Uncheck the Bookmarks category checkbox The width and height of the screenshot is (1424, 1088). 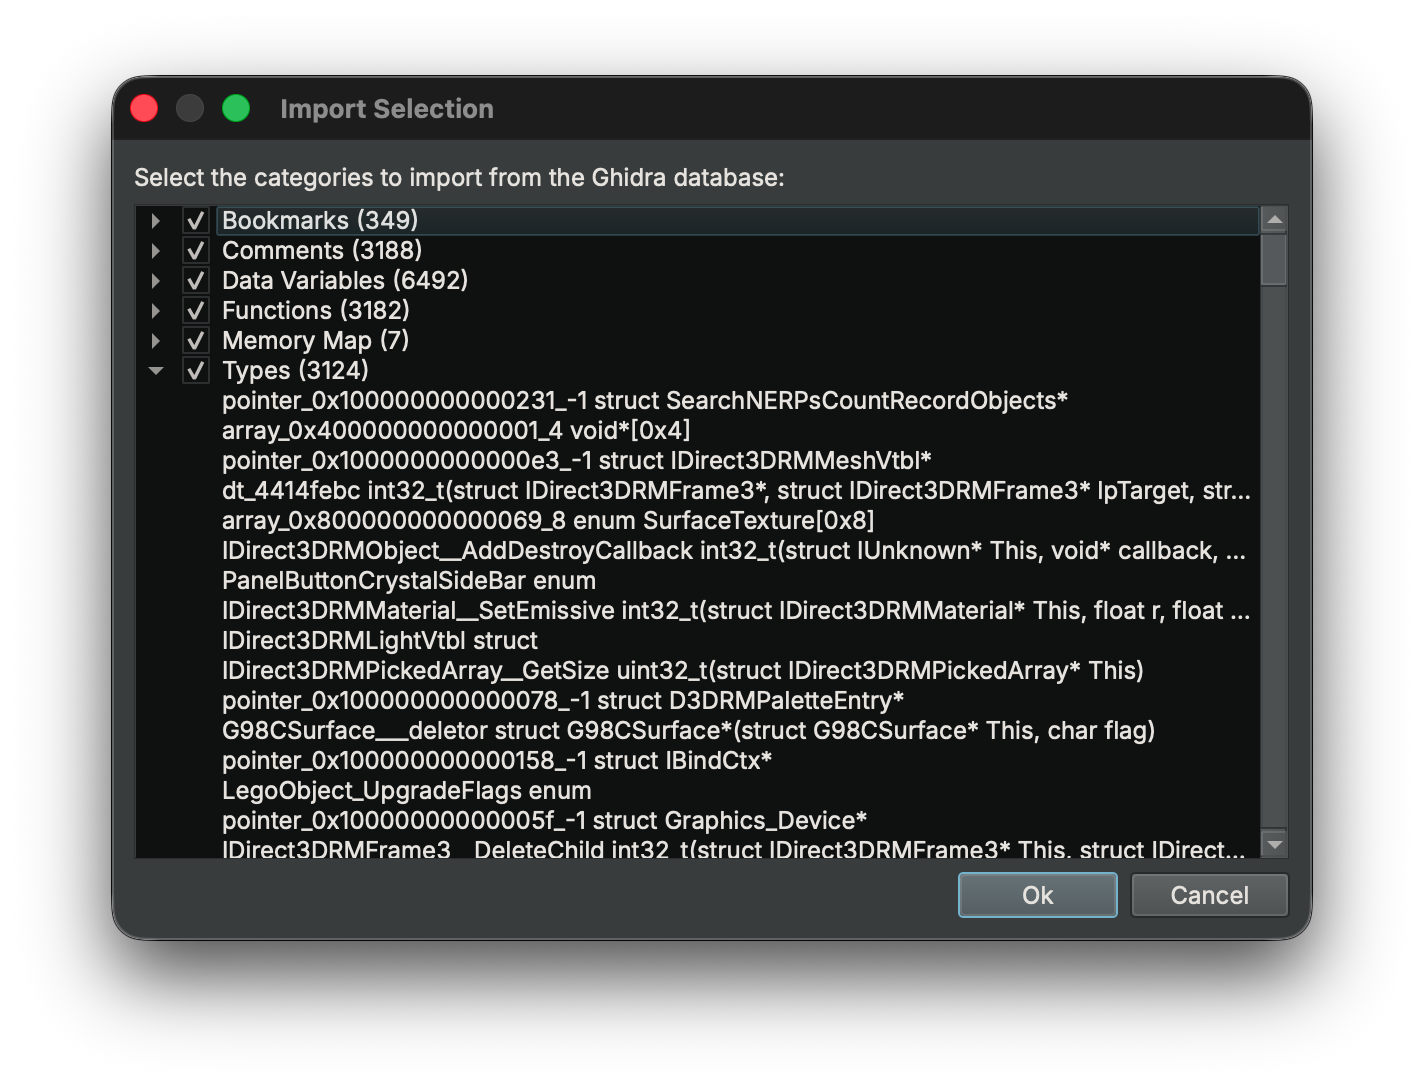tap(196, 221)
